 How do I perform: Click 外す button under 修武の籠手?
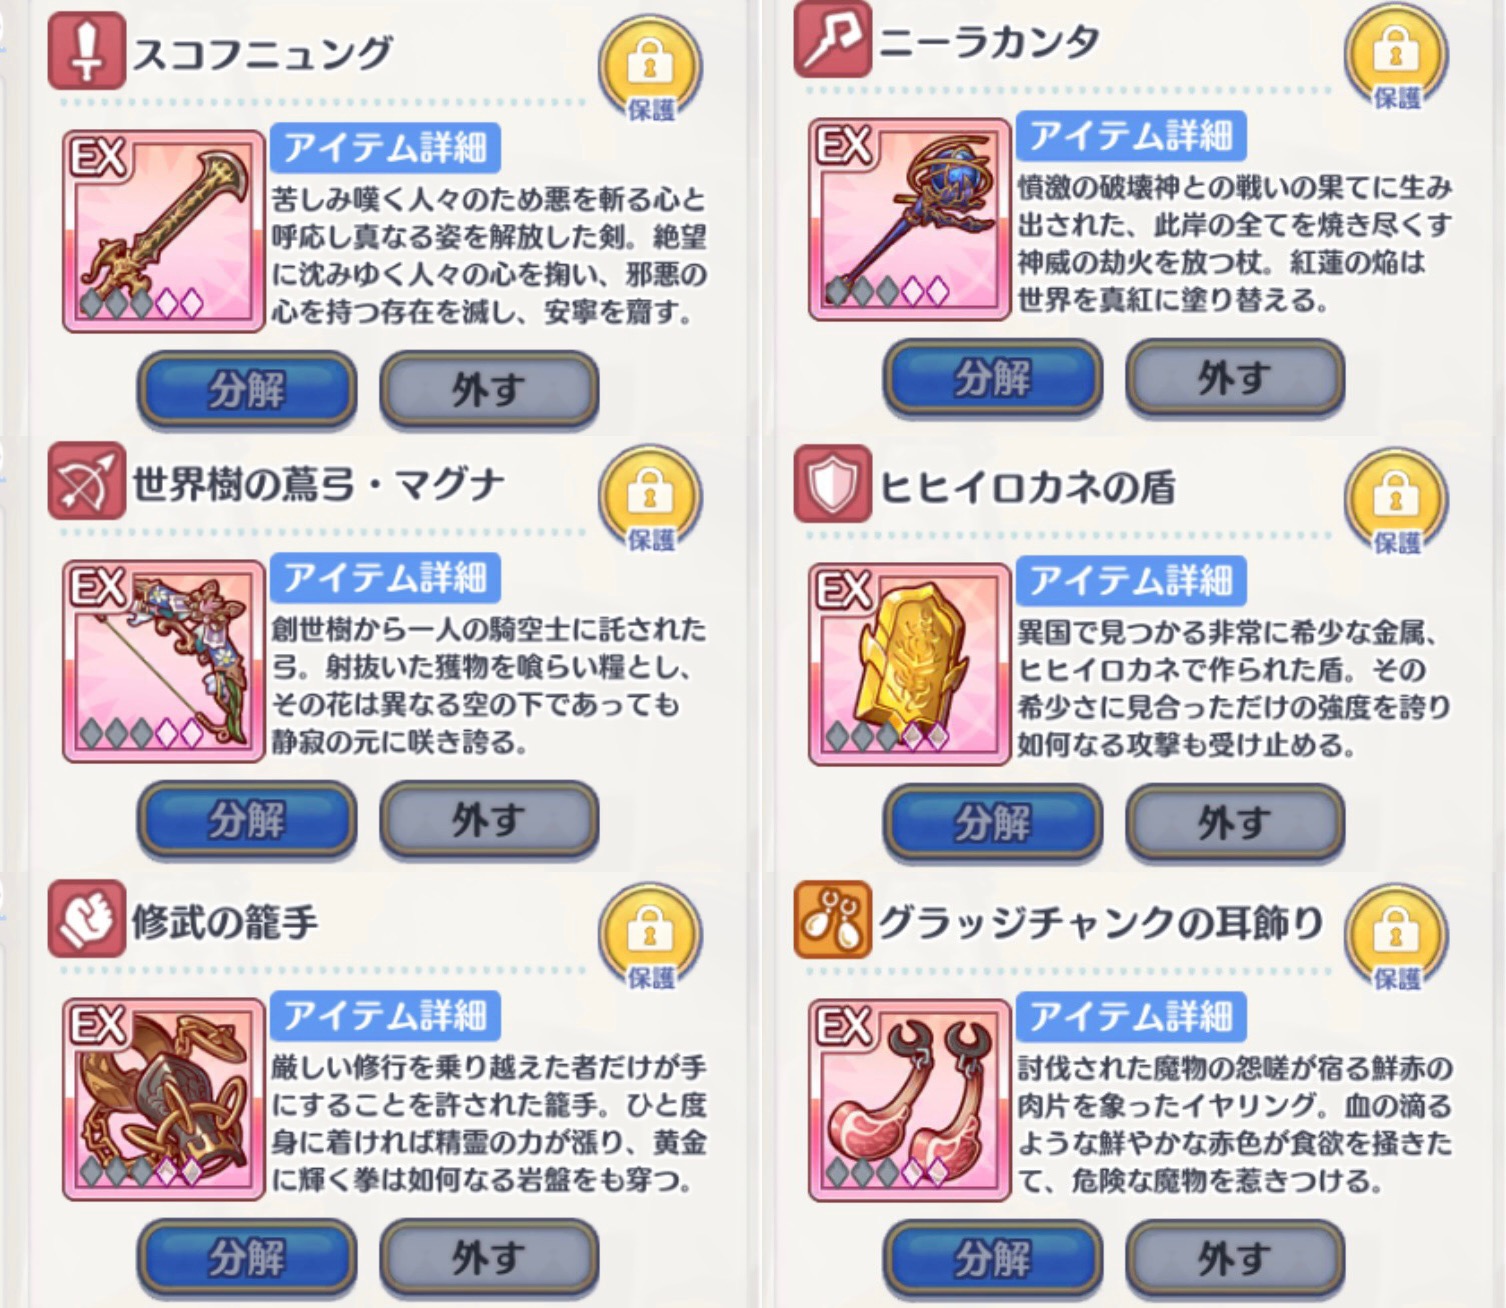(489, 1257)
